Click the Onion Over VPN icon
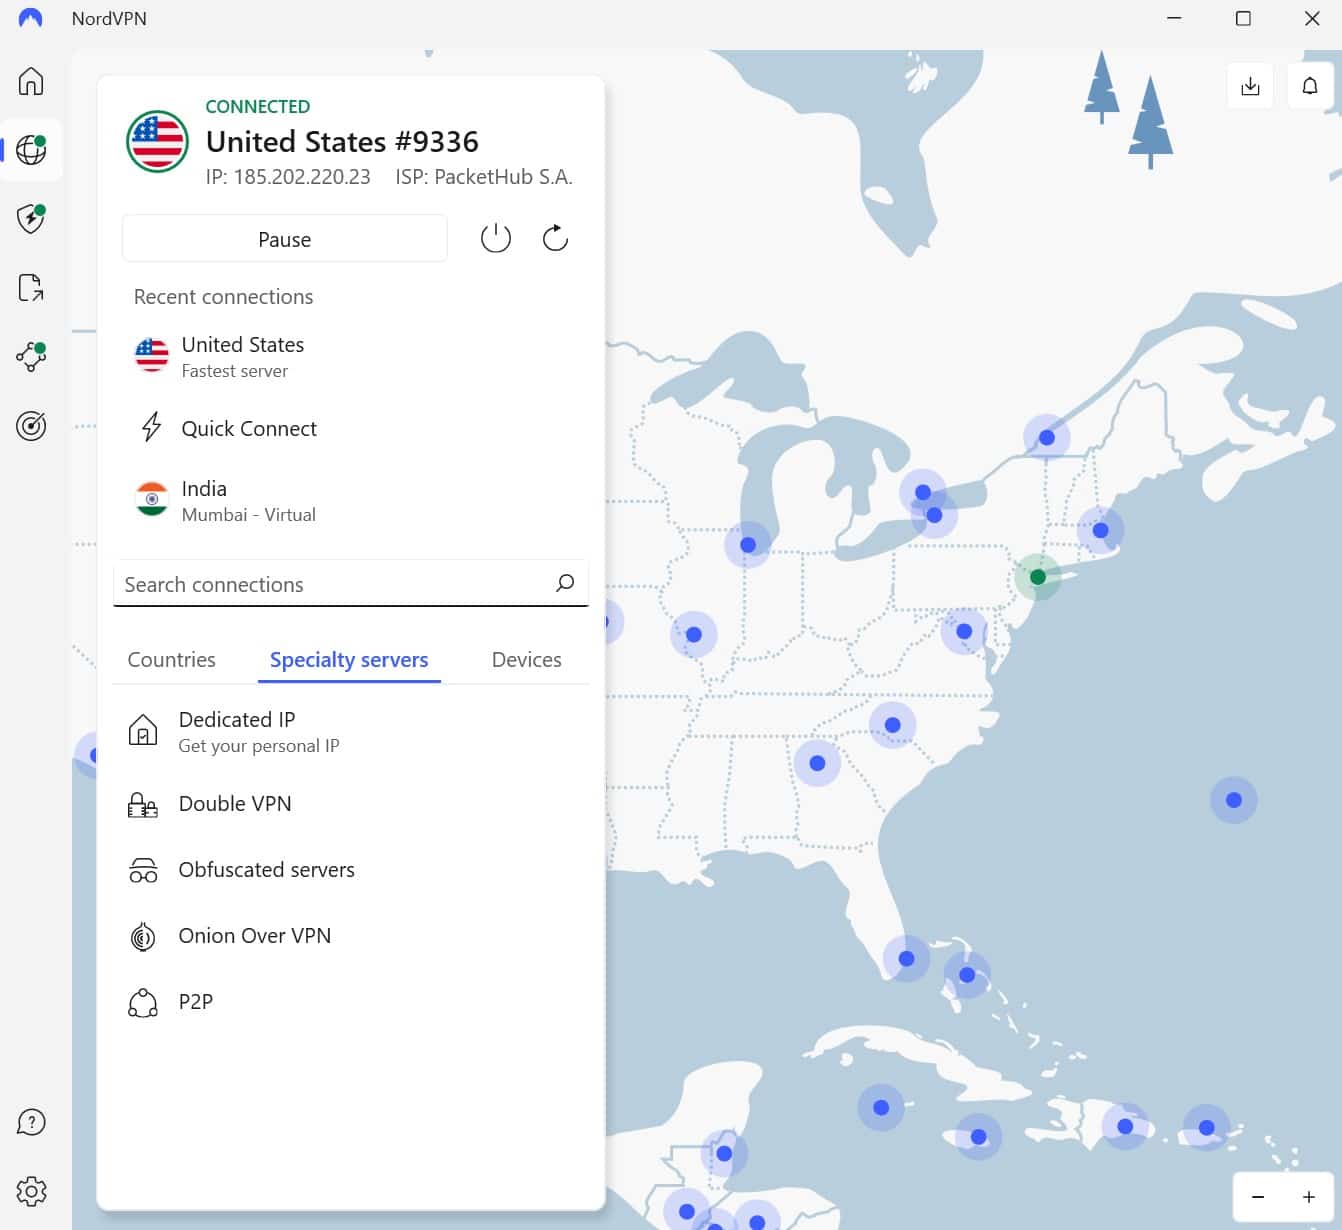The height and width of the screenshot is (1230, 1342). click(143, 937)
